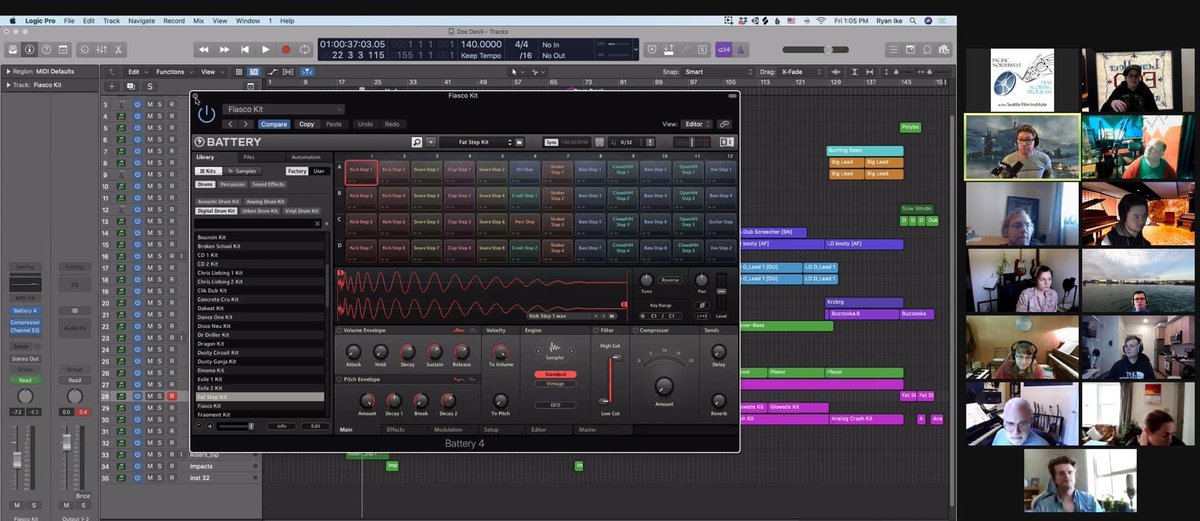Toggle the Inspector info icon
This screenshot has width=1200, height=521.
coord(32,49)
